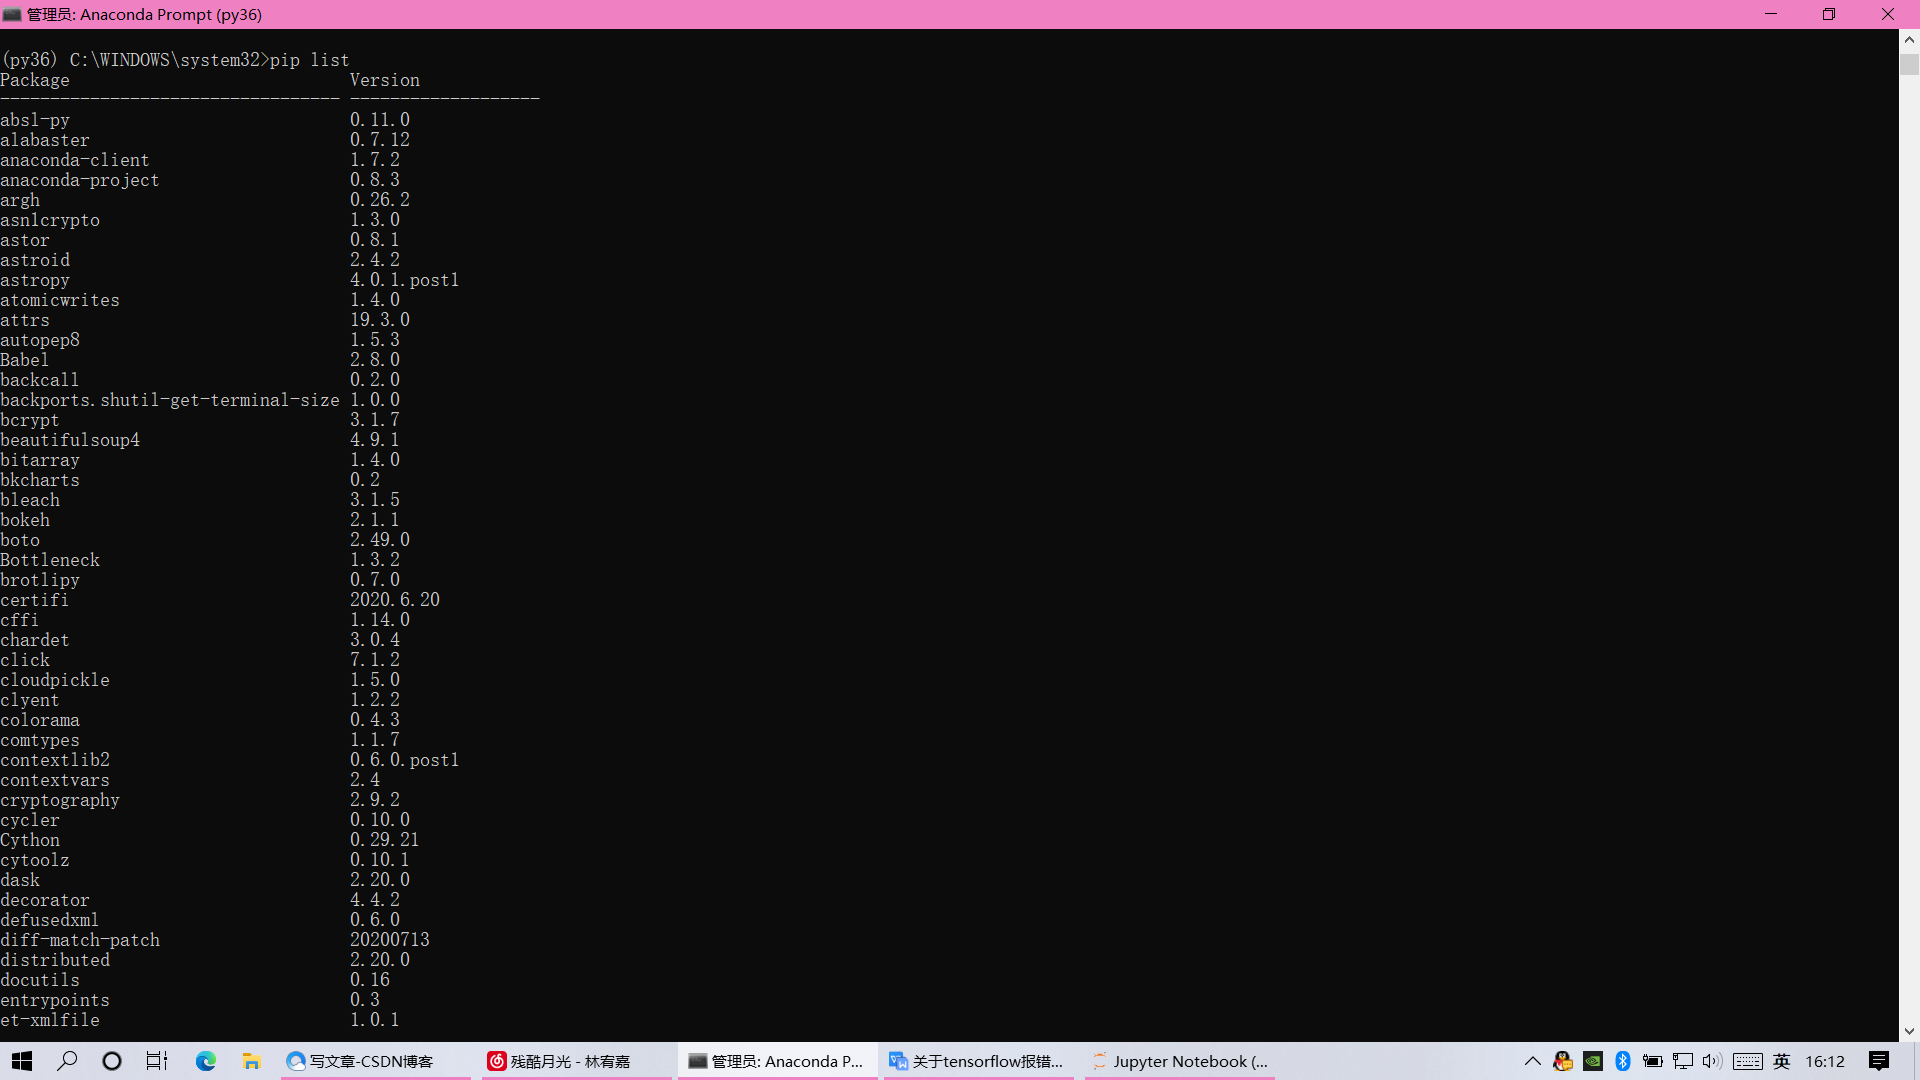
Task: Open File Explorer from the taskbar
Action: (252, 1061)
